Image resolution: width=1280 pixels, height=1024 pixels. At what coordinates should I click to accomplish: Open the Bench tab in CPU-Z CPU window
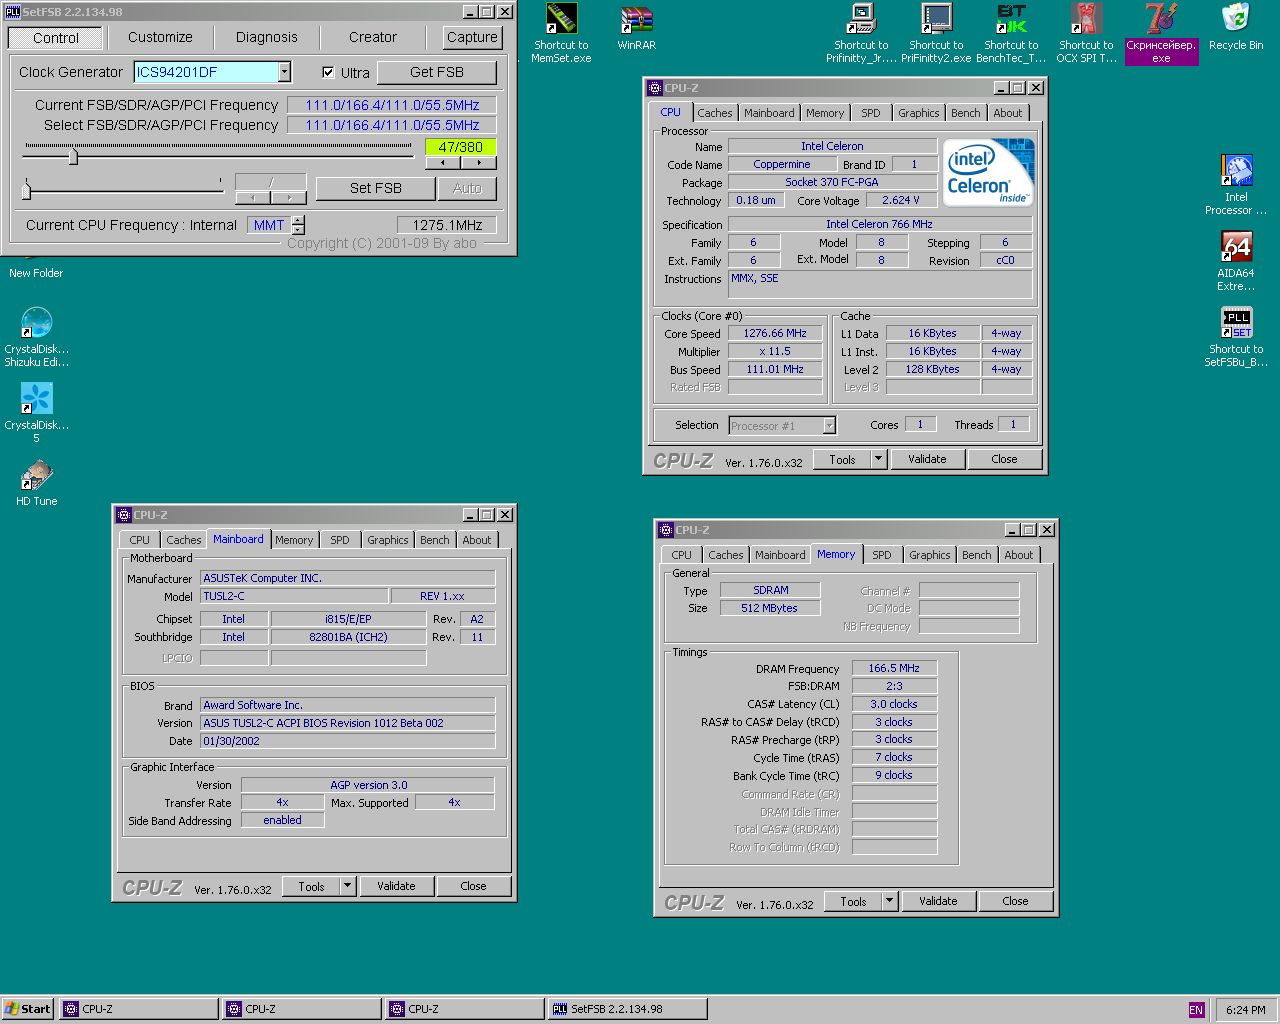tap(965, 113)
